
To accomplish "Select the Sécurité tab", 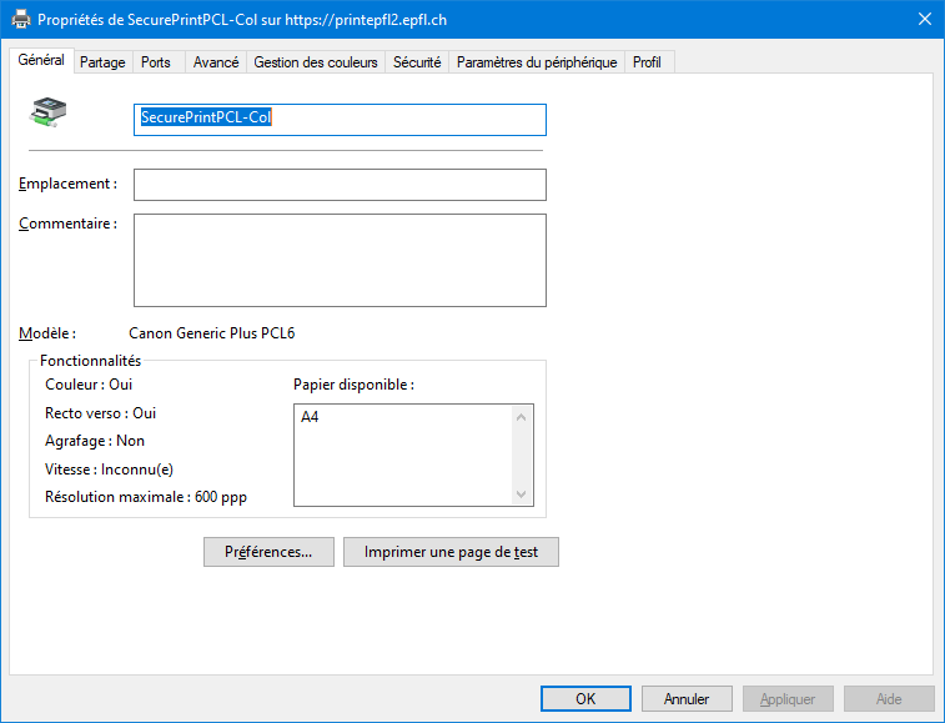I will point(417,62).
